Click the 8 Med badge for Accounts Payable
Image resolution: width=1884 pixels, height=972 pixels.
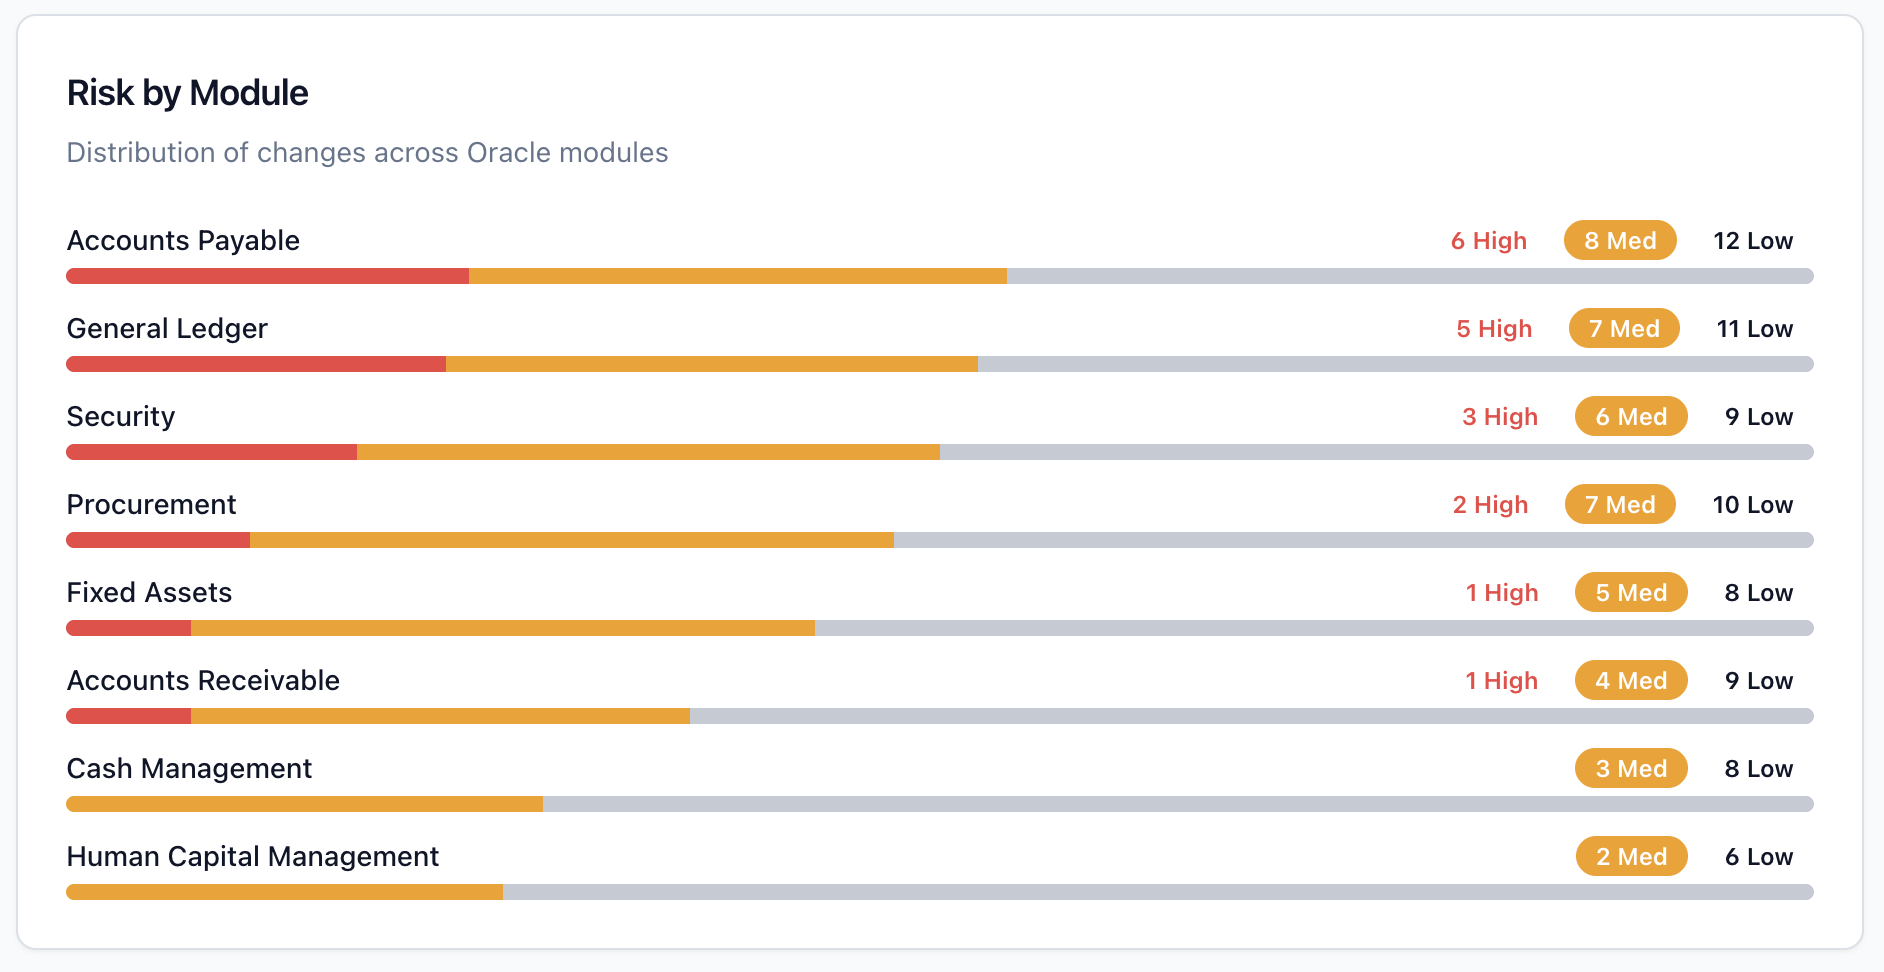(x=1620, y=241)
